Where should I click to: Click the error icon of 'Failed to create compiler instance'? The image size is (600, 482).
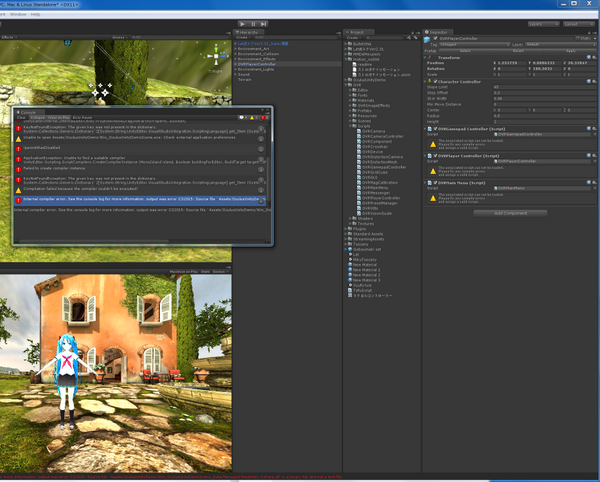coord(18,169)
